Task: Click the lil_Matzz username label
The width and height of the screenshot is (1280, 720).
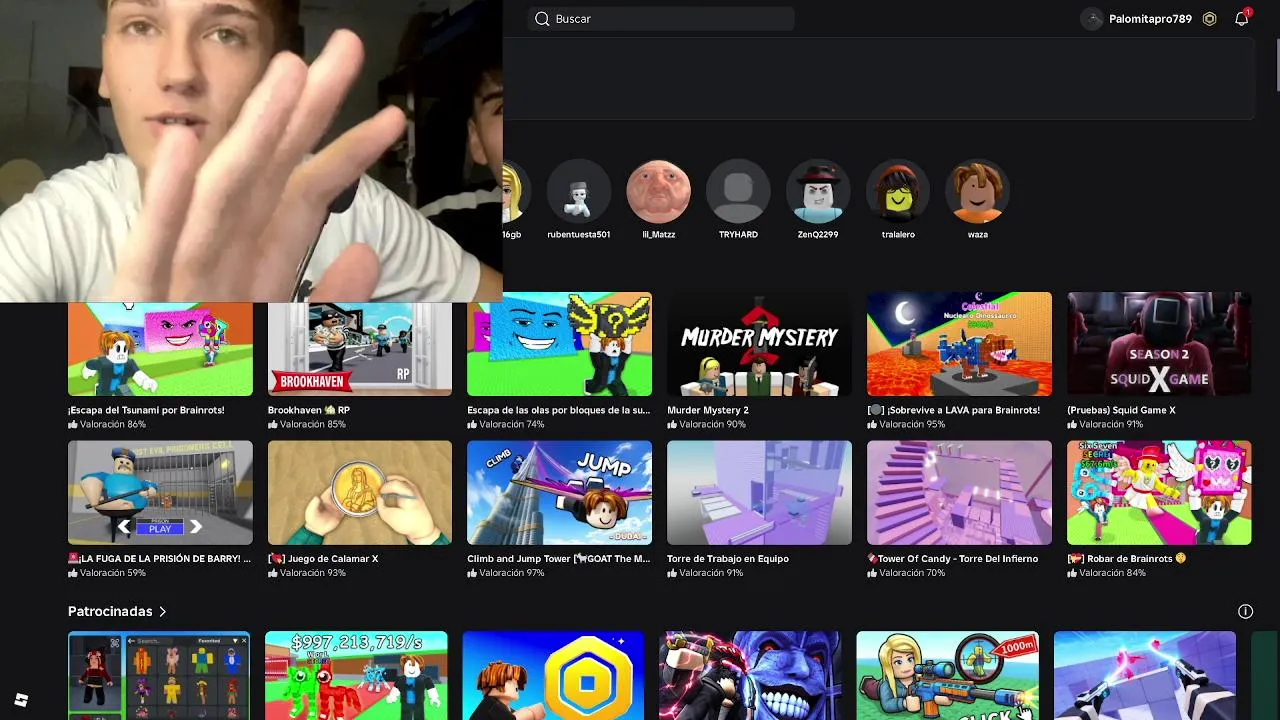Action: 658,234
